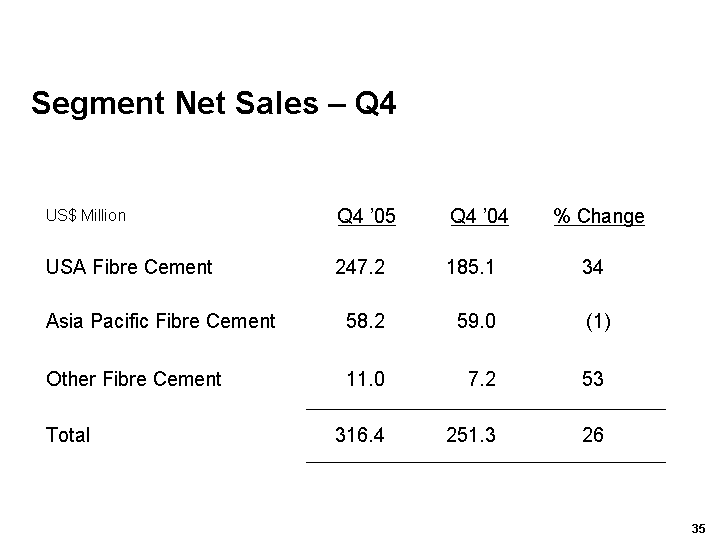Image resolution: width=720 pixels, height=540 pixels.
Task: Click the negative change value (1)
Action: point(598,321)
